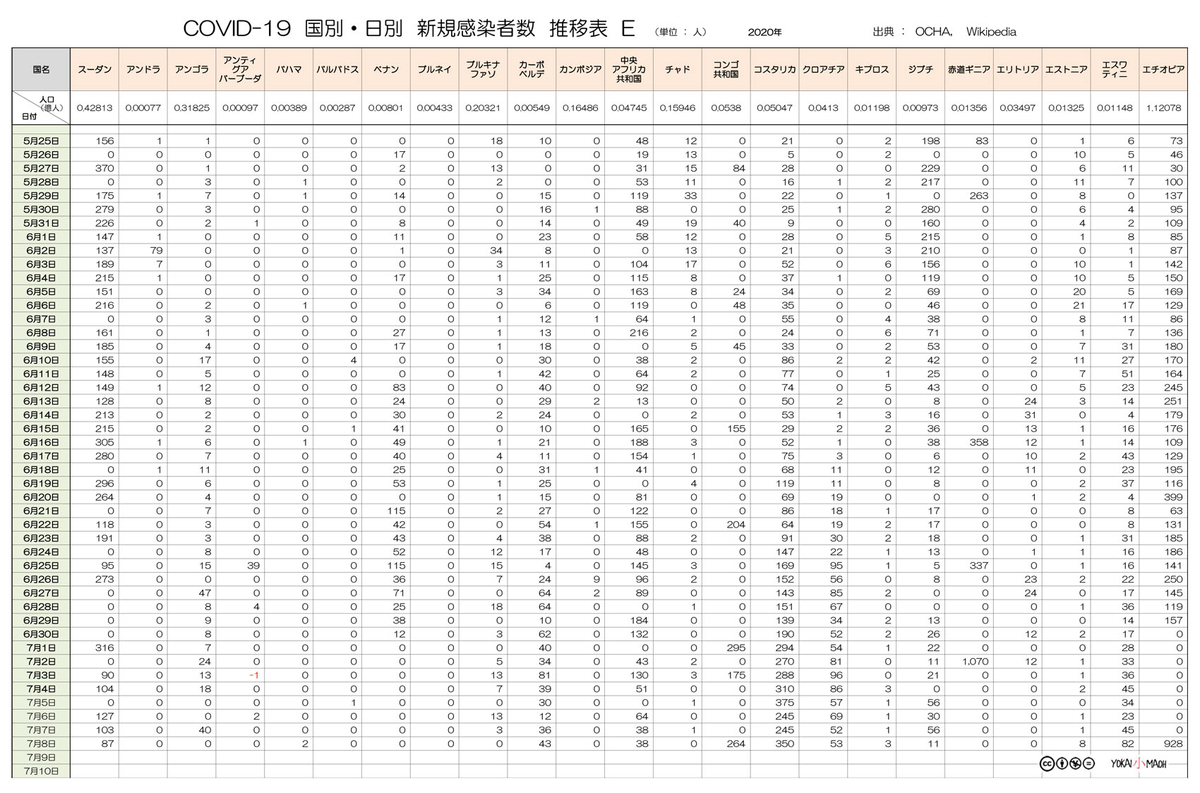This screenshot has width=1200, height=793.
Task: Click the スーダン column header
Action: [94, 70]
